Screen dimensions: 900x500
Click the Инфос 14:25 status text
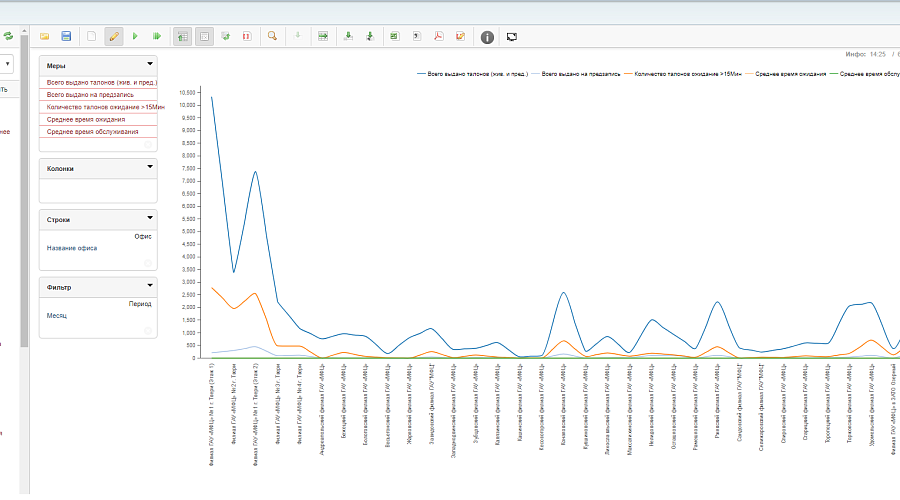(865, 54)
